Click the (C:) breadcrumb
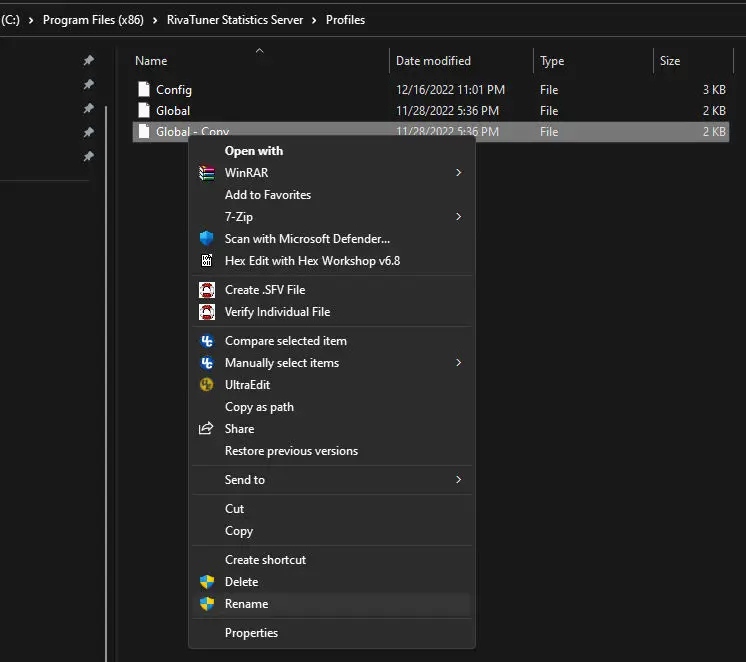Screen dimensions: 746x662 pos(10,20)
